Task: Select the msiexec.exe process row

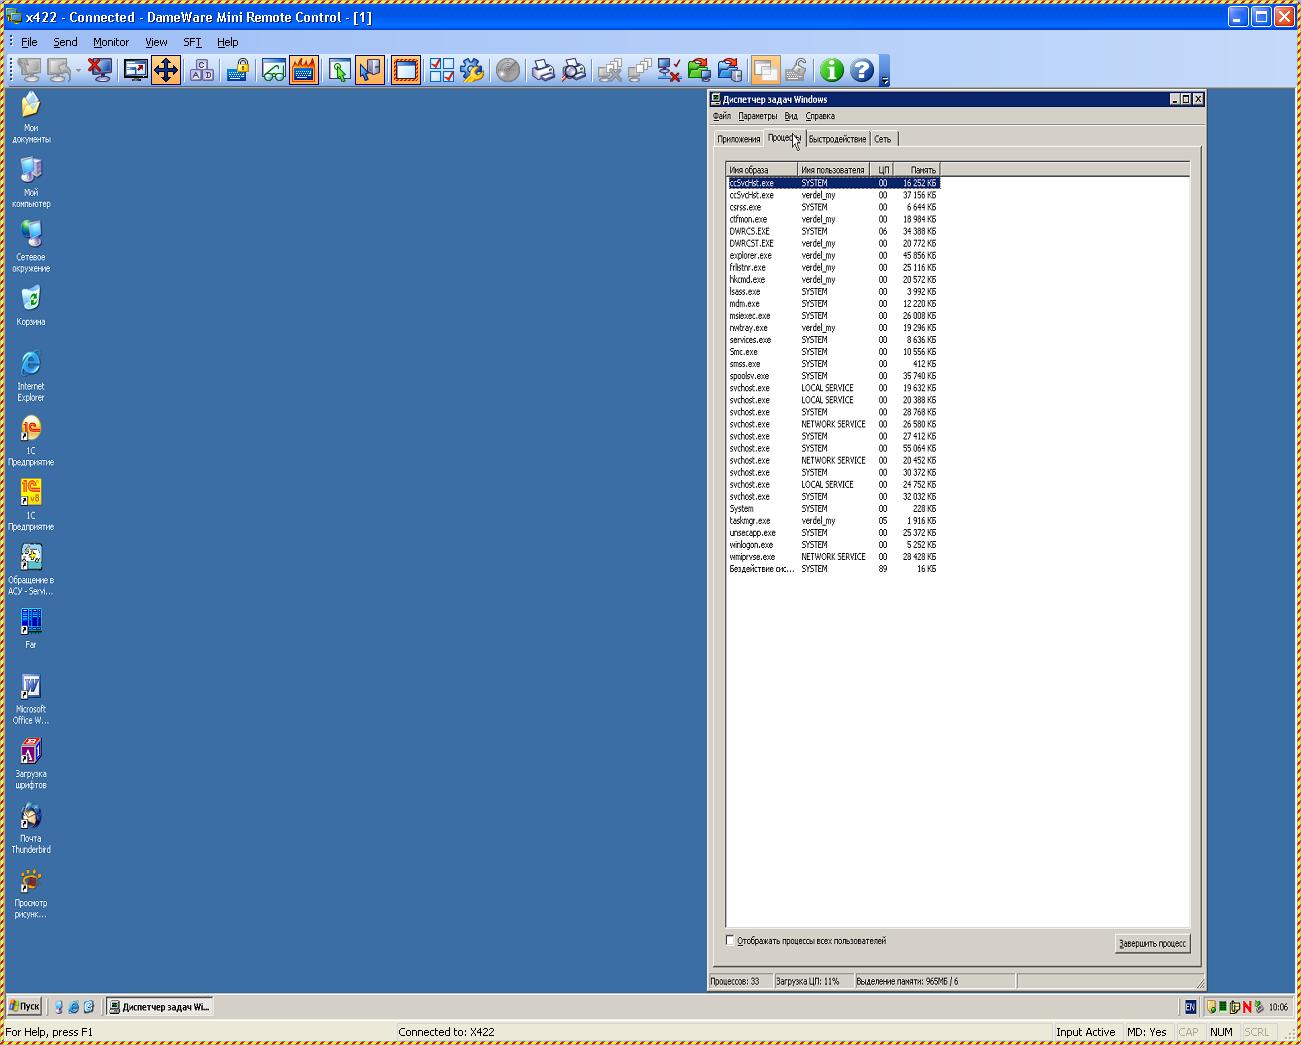Action: tap(833, 316)
